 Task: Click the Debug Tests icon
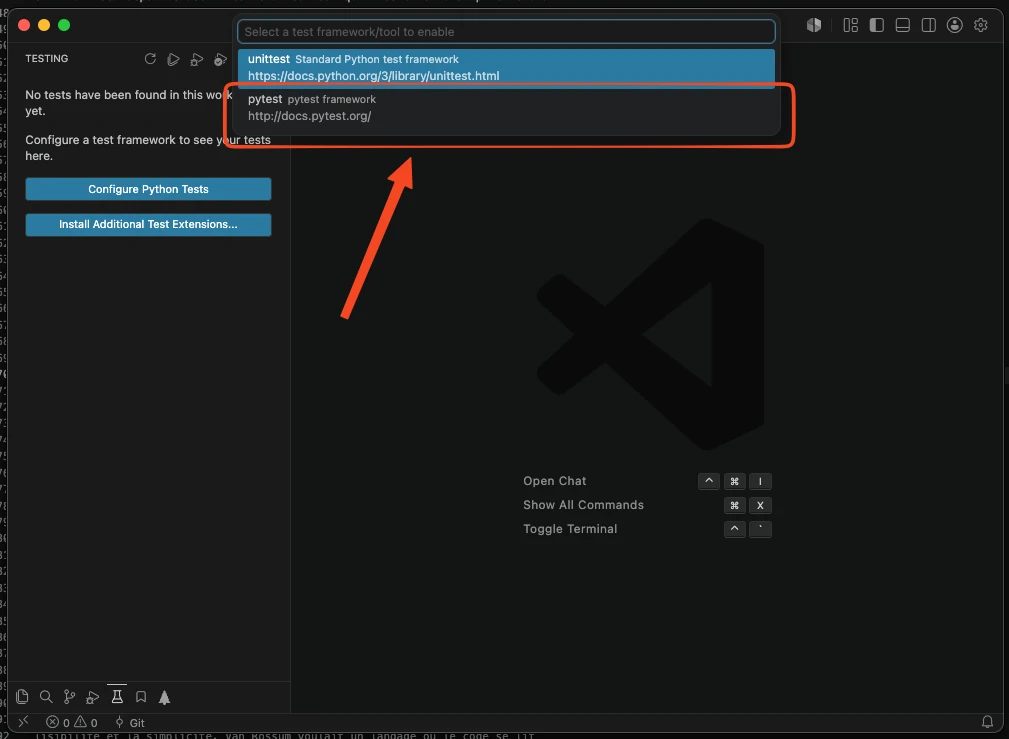196,60
